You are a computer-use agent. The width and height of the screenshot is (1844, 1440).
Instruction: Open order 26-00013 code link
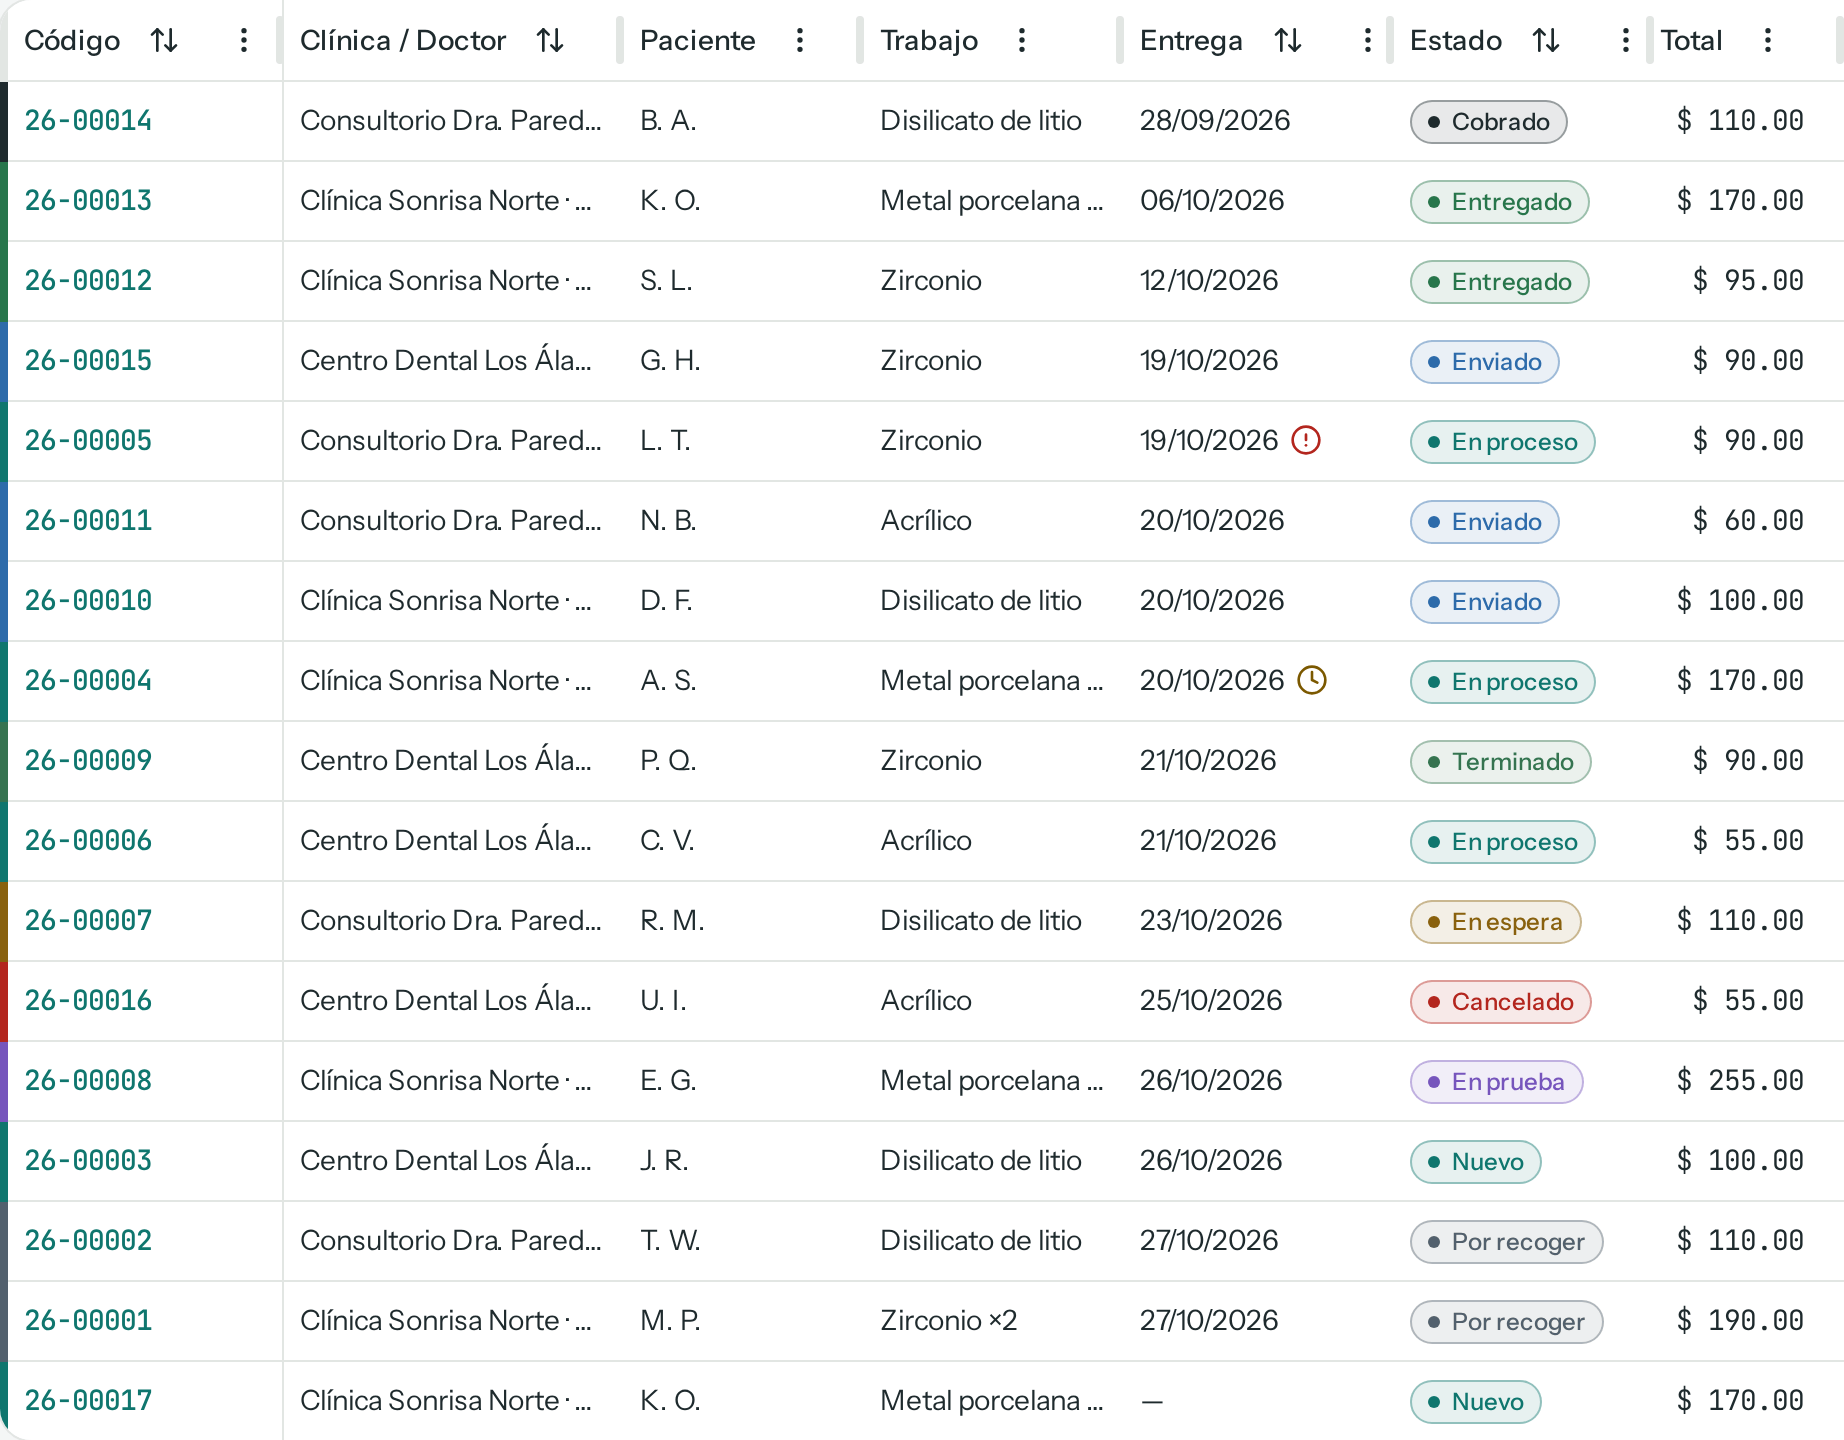(88, 201)
